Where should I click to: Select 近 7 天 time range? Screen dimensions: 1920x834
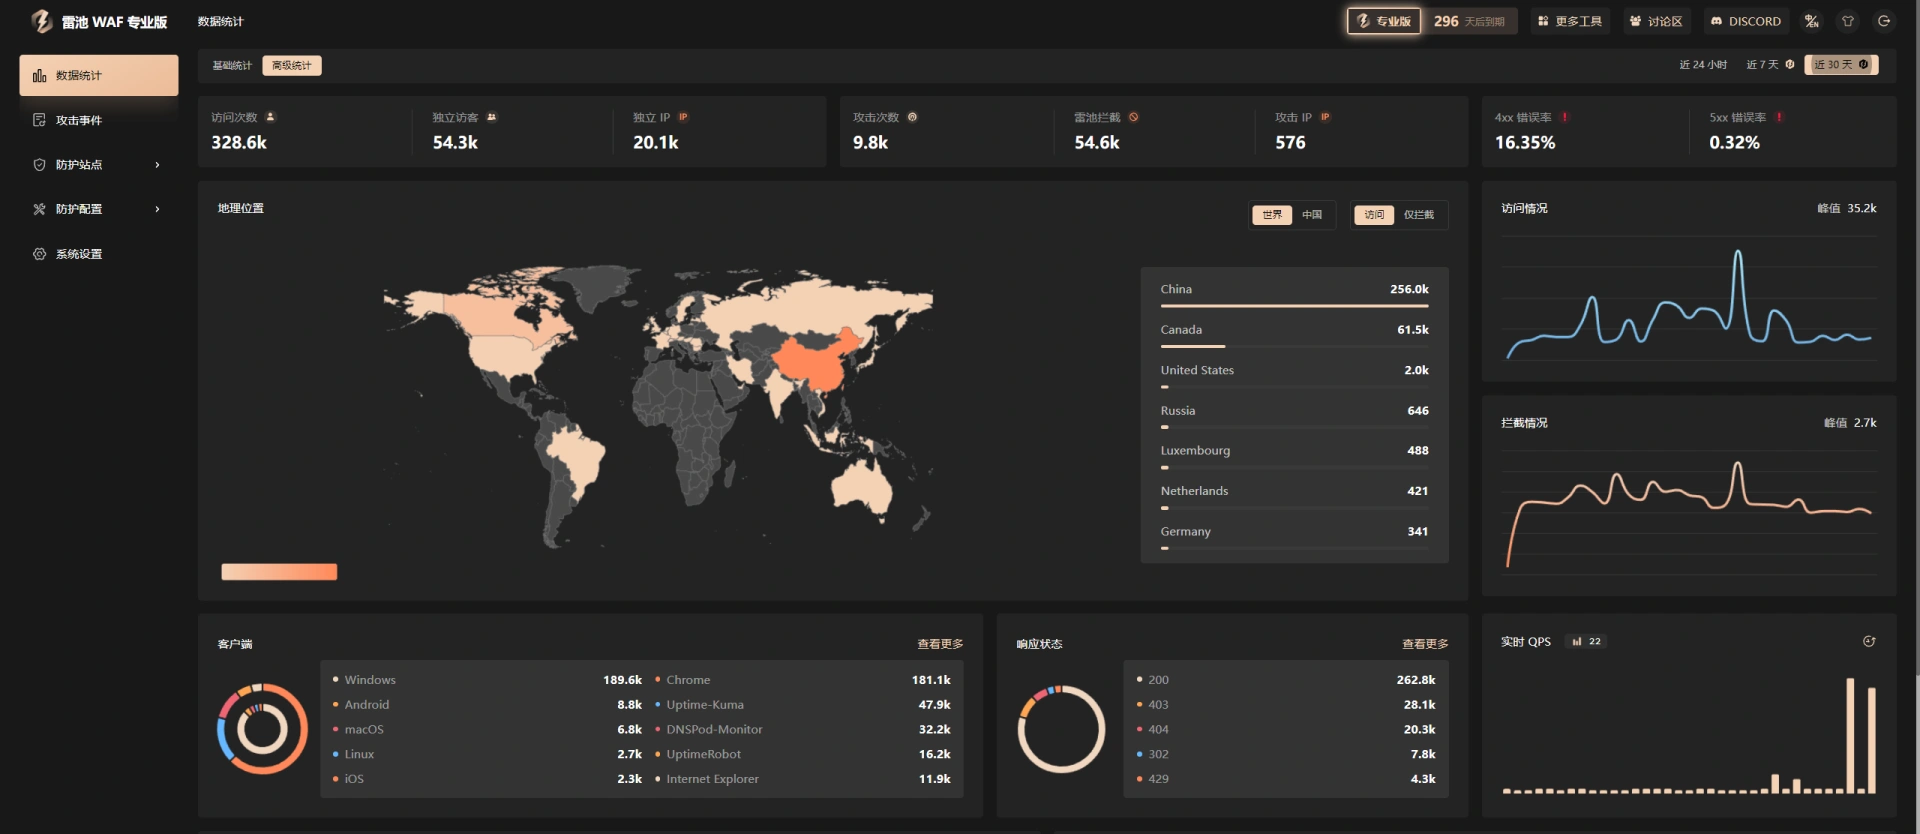coord(1770,64)
